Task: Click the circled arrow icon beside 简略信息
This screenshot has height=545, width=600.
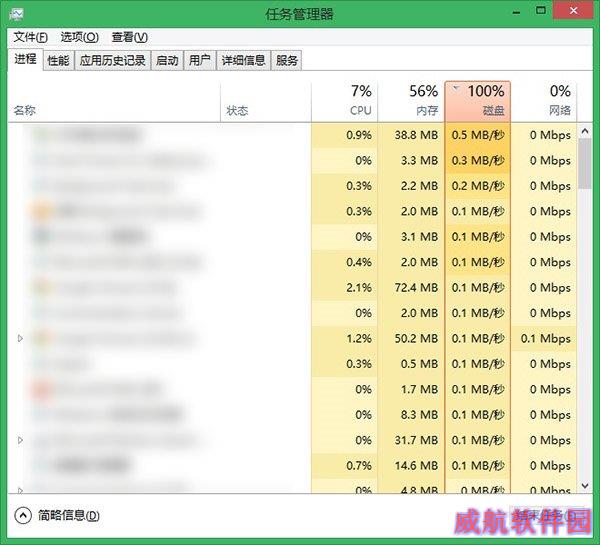Action: (23, 516)
